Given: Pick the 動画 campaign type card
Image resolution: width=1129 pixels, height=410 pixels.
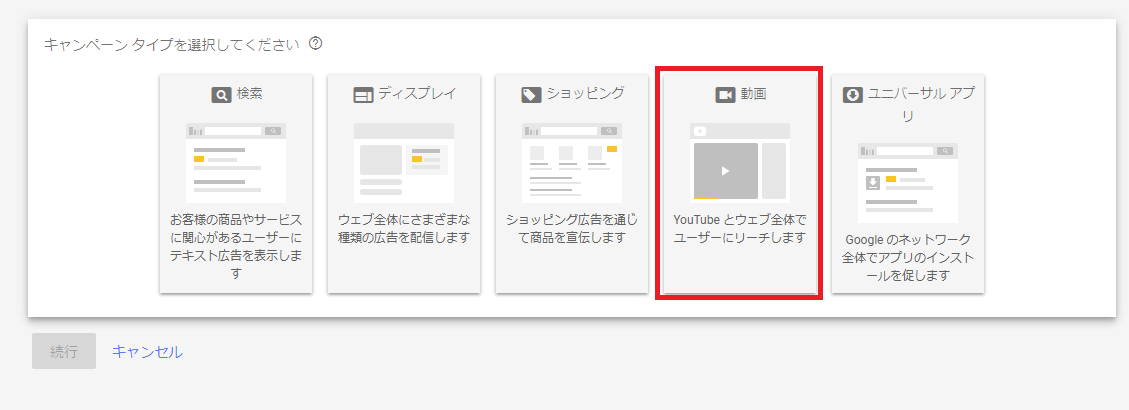Looking at the screenshot, I should point(739,183).
